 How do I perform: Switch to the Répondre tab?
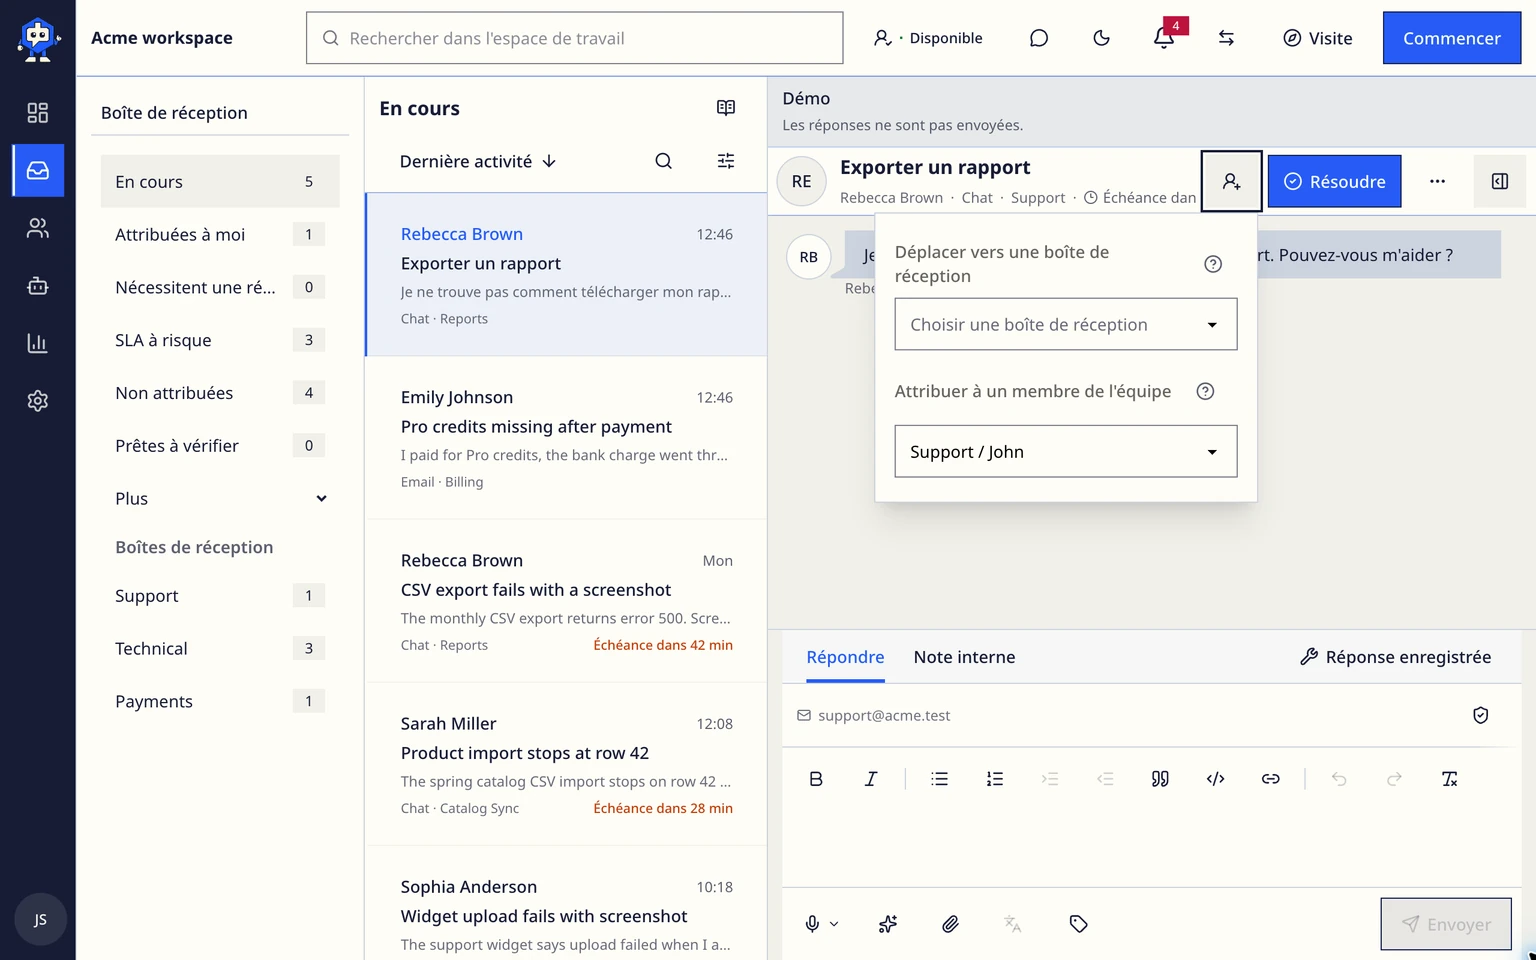click(845, 657)
